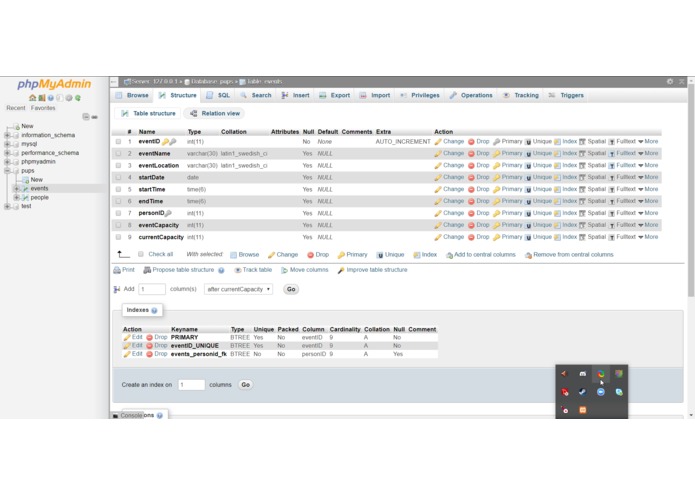Tick the checkbox for startTime column
Image resolution: width=695 pixels, height=494 pixels.
(x=118, y=190)
